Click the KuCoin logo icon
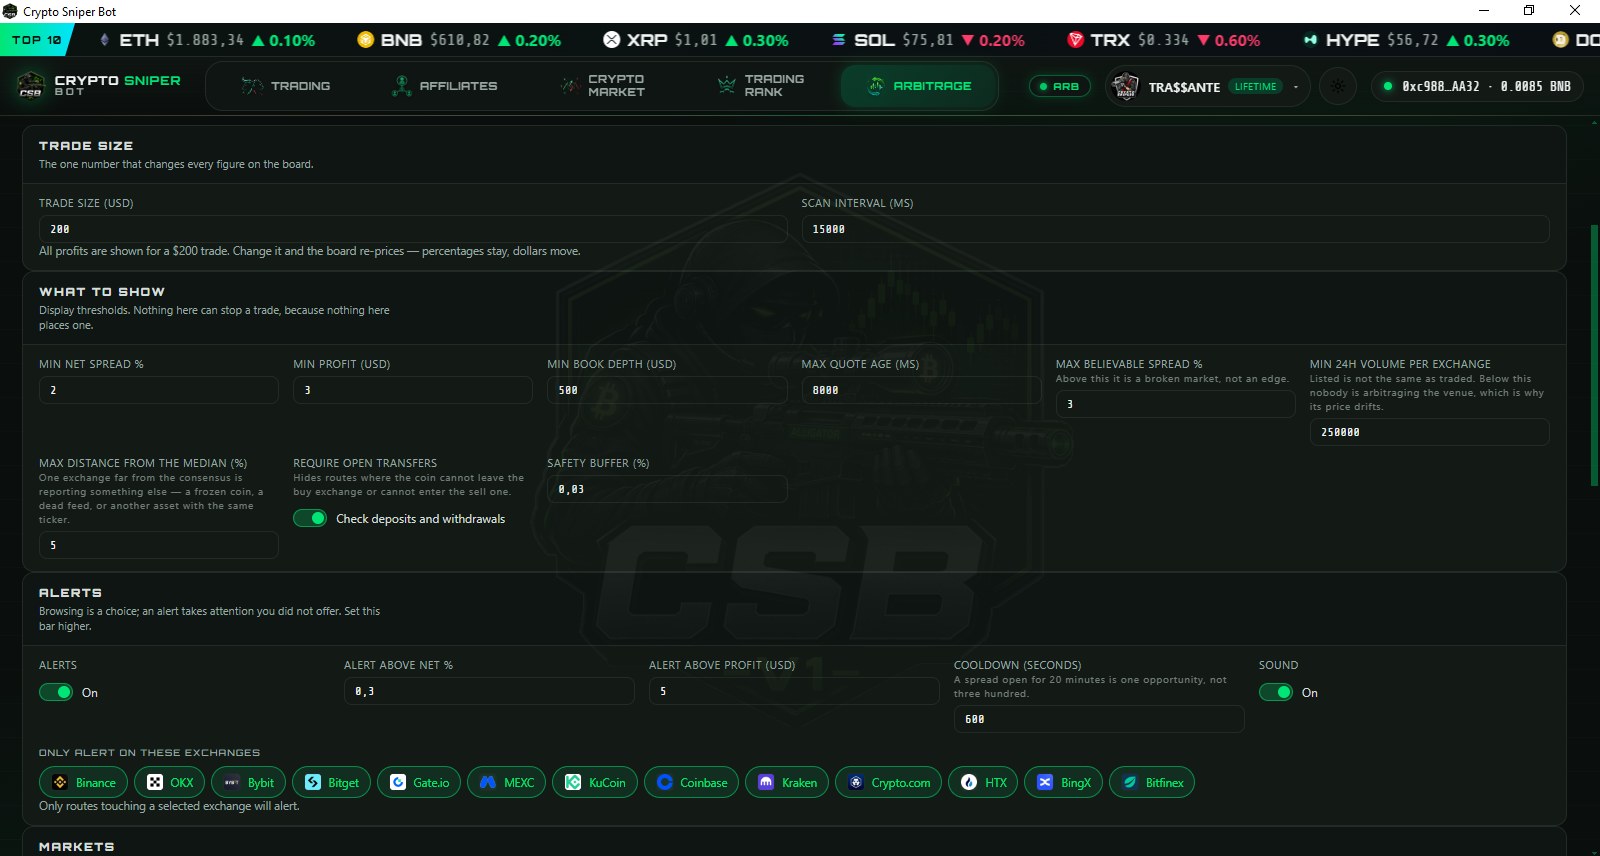The width and height of the screenshot is (1600, 856). click(573, 783)
